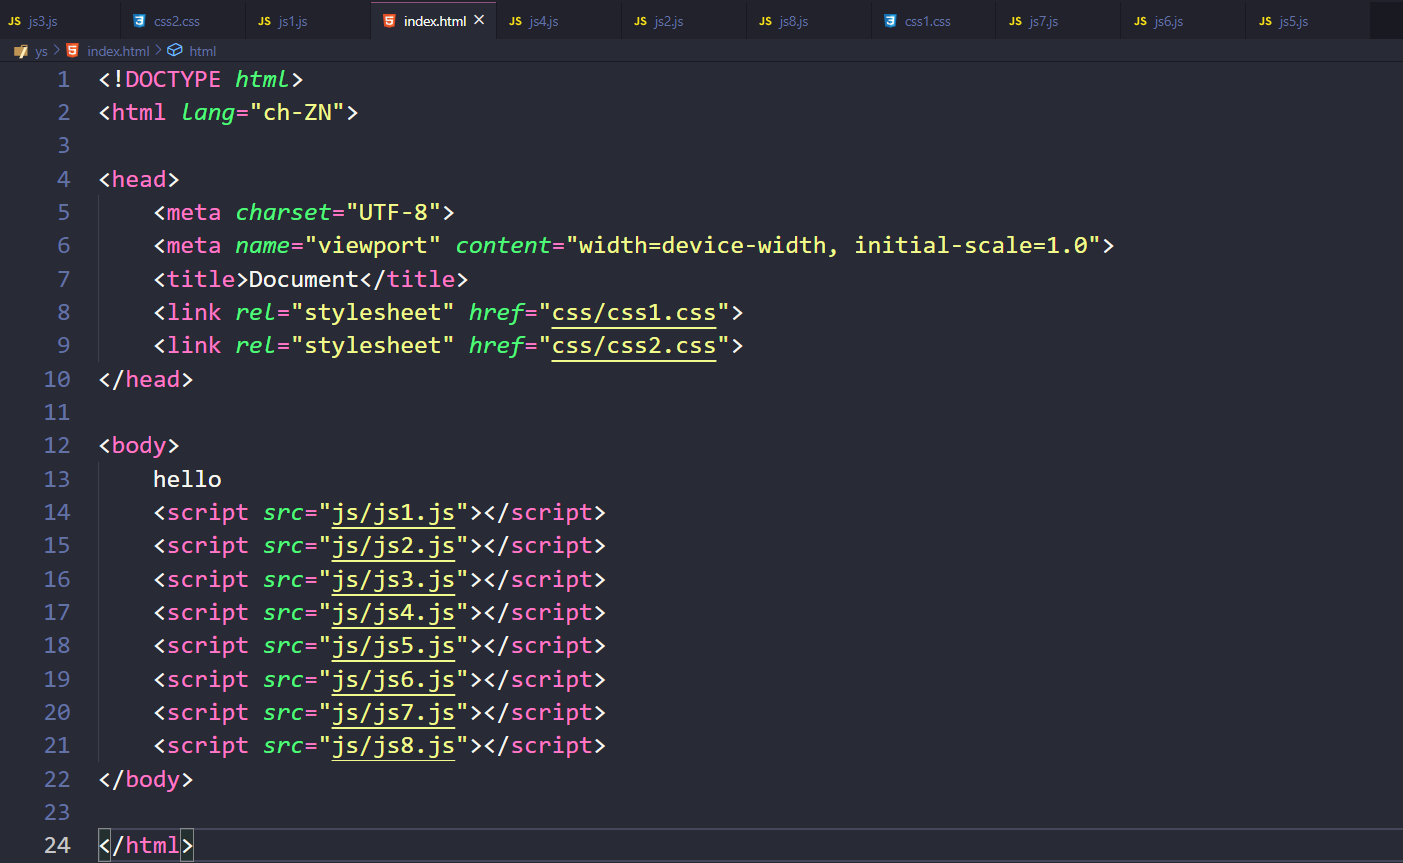Image resolution: width=1403 pixels, height=863 pixels.
Task: Click the word hello on line 13
Action: (x=187, y=479)
